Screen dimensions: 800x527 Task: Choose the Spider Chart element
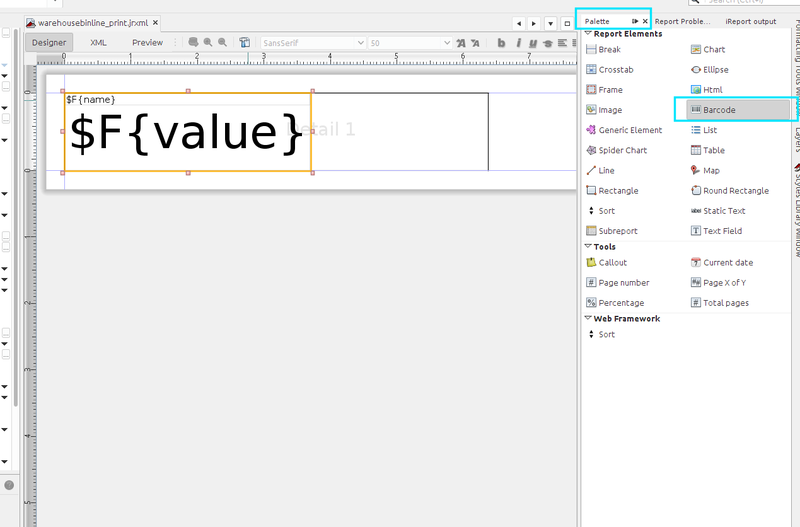[622, 150]
